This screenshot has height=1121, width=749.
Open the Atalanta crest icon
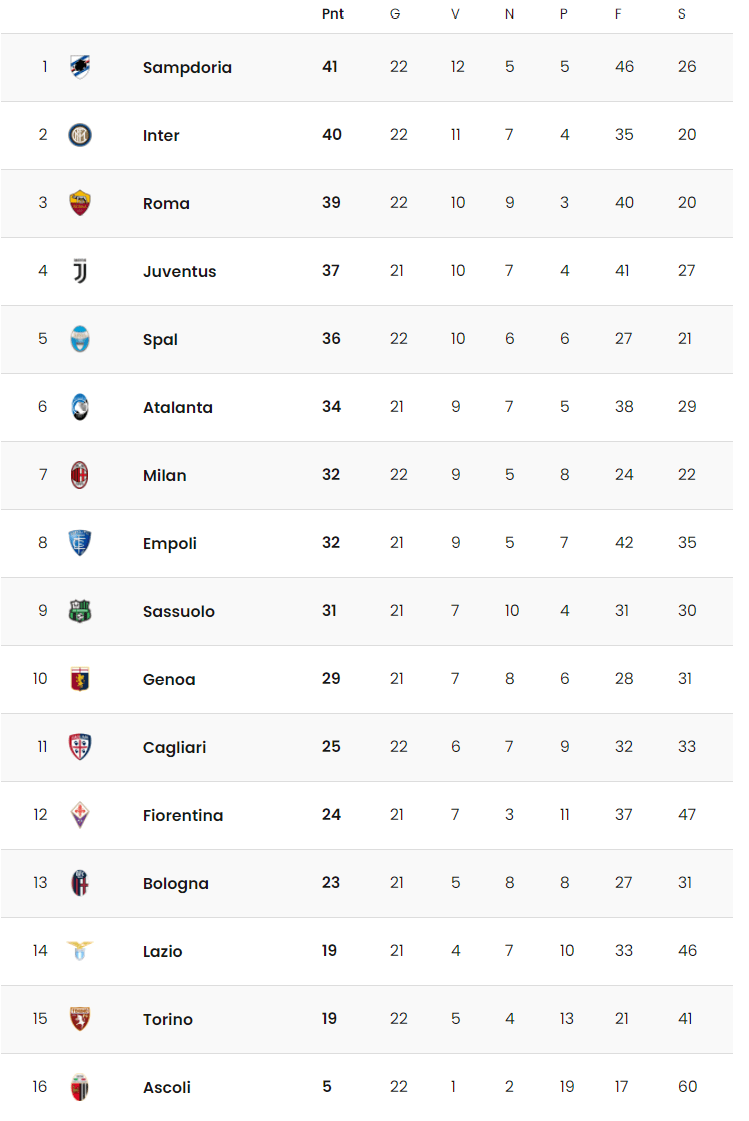point(80,407)
